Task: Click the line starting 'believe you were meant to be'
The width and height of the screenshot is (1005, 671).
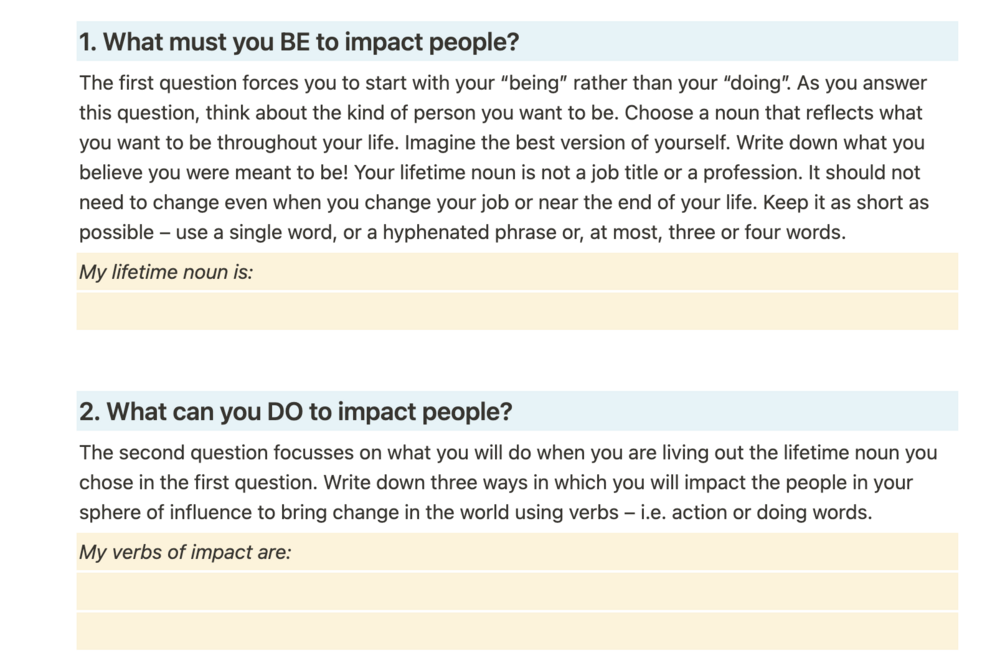Action: pyautogui.click(x=499, y=172)
